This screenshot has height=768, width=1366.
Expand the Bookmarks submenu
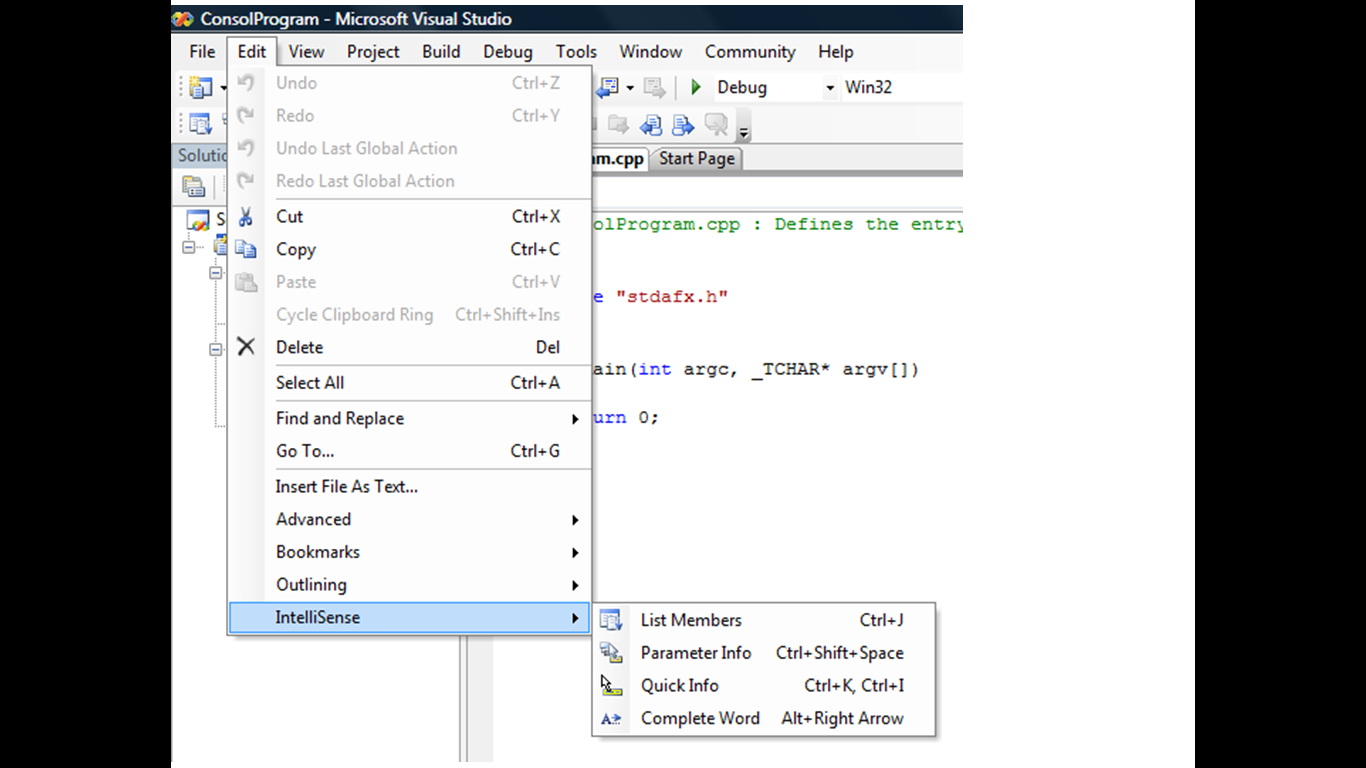(x=410, y=552)
